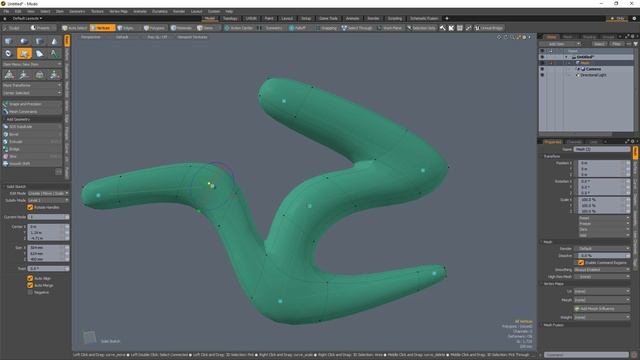Open the Edit Mode dropdown

point(48,193)
